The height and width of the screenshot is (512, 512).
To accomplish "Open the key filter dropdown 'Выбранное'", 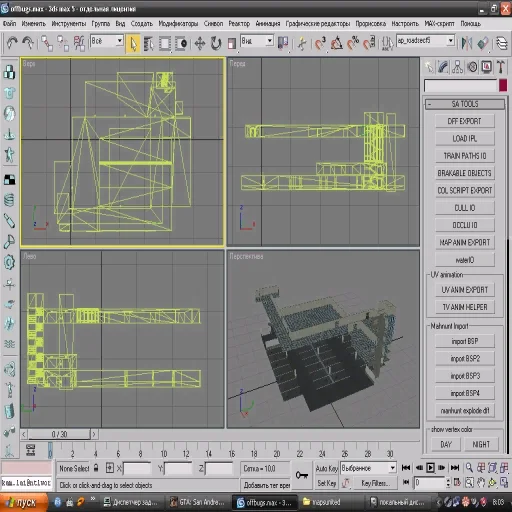I will coord(368,468).
